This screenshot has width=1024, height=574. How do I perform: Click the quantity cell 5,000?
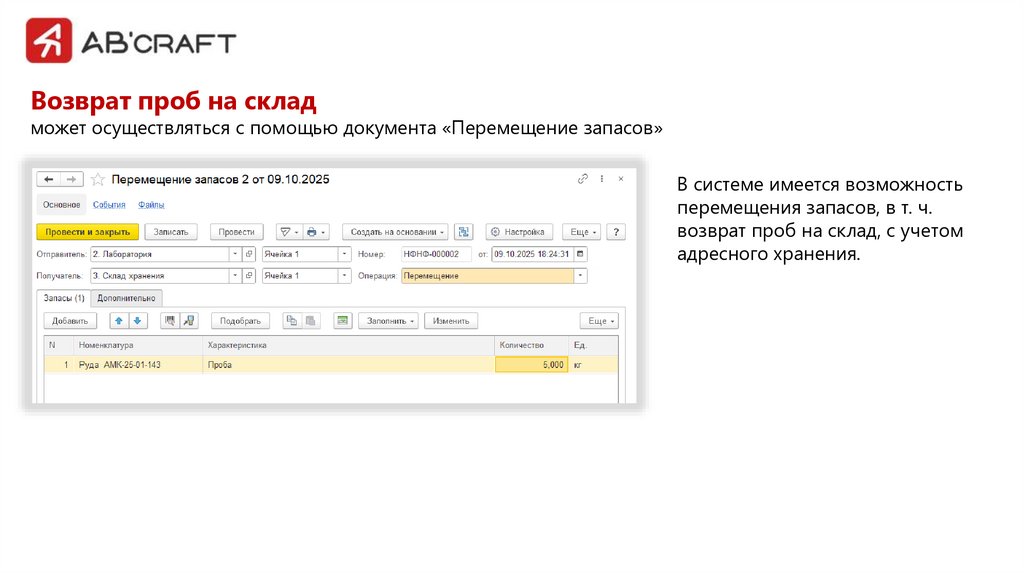click(x=532, y=365)
